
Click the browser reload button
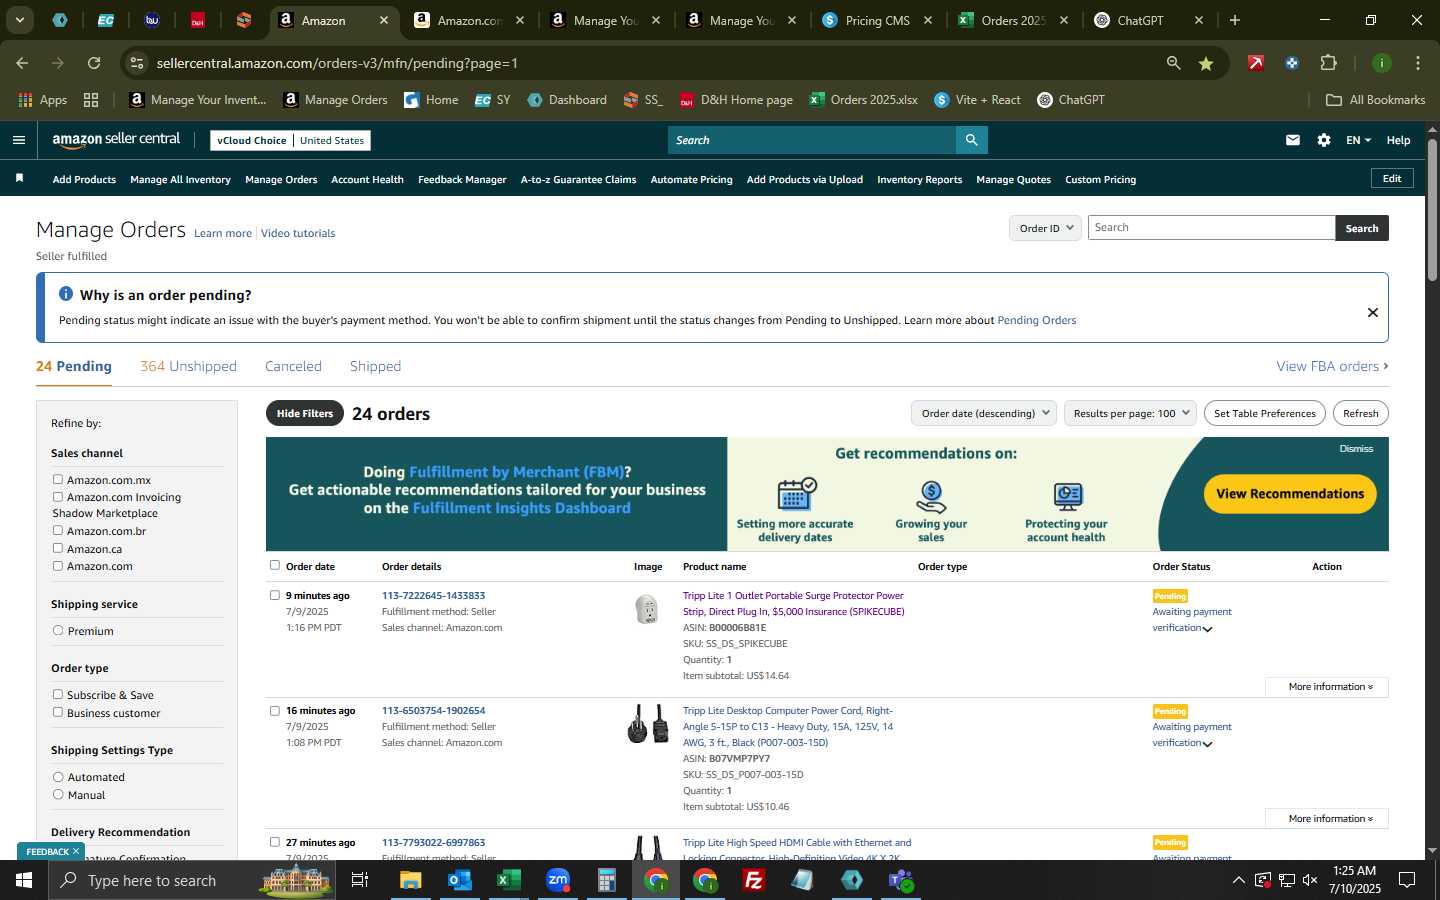(94, 63)
